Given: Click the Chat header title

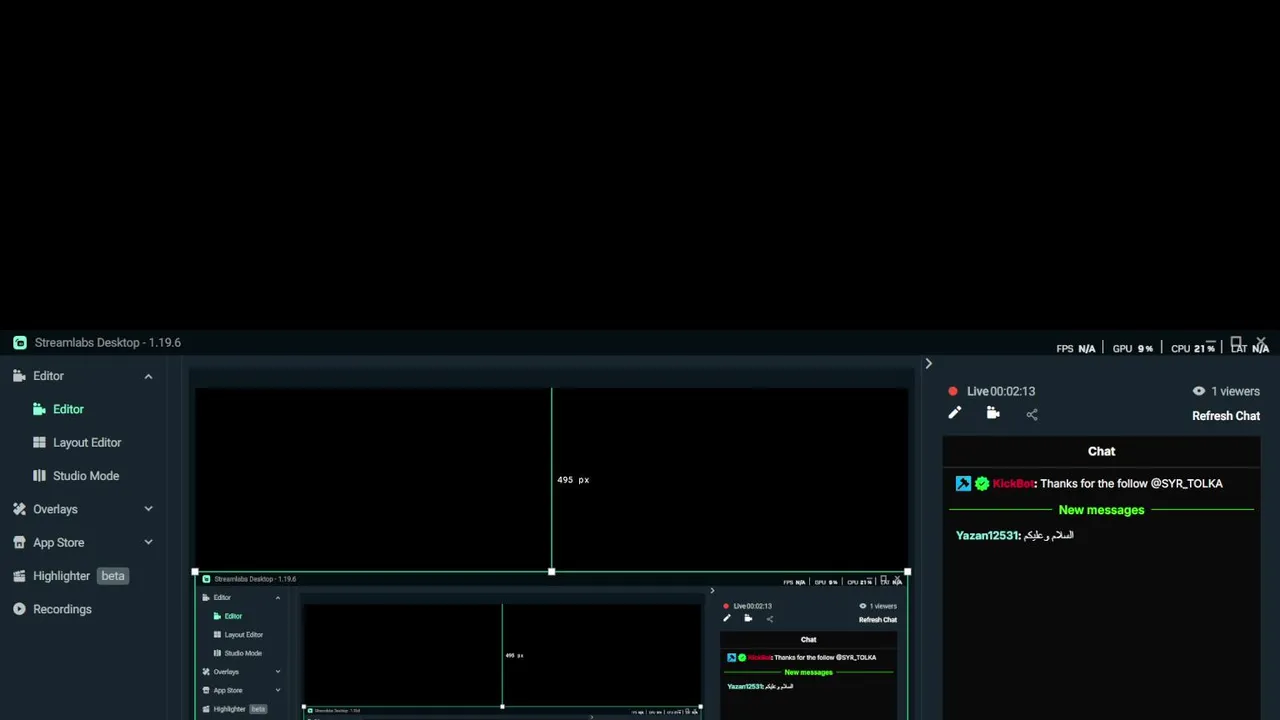Looking at the screenshot, I should pos(1101,451).
